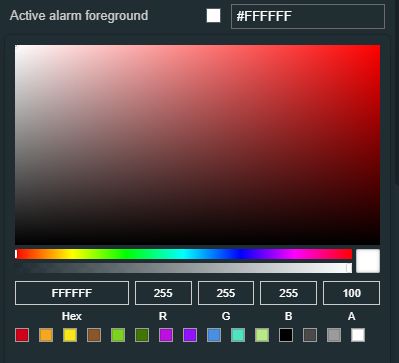Select the pale green preset swatch
Viewport: 399px width, 363px height.
[x=262, y=335]
